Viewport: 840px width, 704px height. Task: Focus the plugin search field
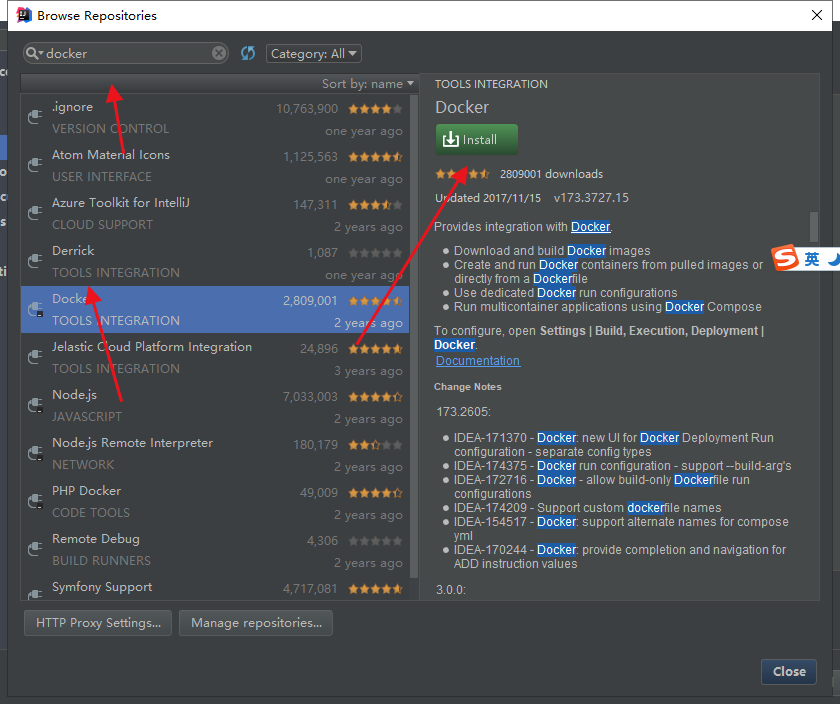coord(126,53)
